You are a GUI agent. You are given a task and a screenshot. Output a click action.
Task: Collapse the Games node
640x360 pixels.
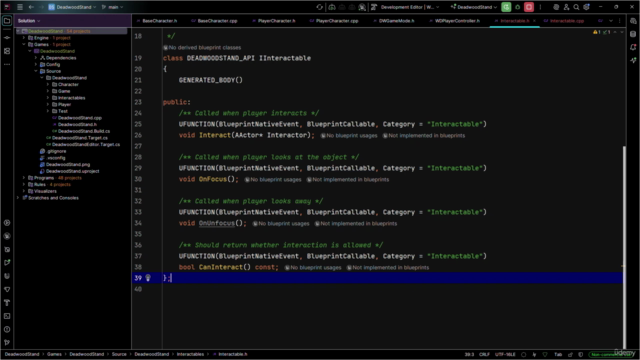(x=24, y=44)
